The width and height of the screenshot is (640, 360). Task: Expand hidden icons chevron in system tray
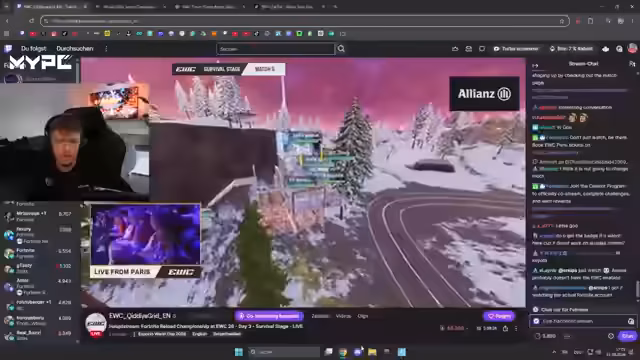[x=554, y=352]
